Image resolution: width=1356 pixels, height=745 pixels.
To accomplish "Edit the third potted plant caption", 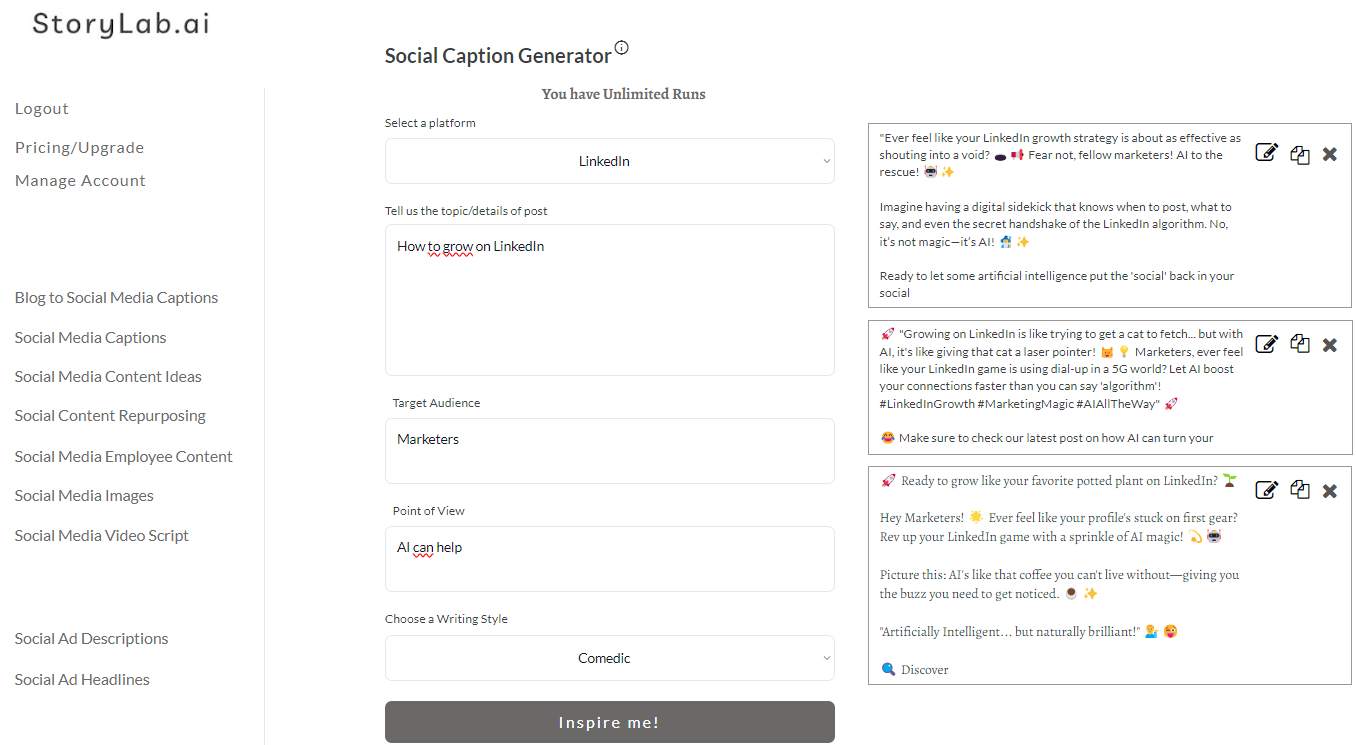I will [x=1266, y=490].
